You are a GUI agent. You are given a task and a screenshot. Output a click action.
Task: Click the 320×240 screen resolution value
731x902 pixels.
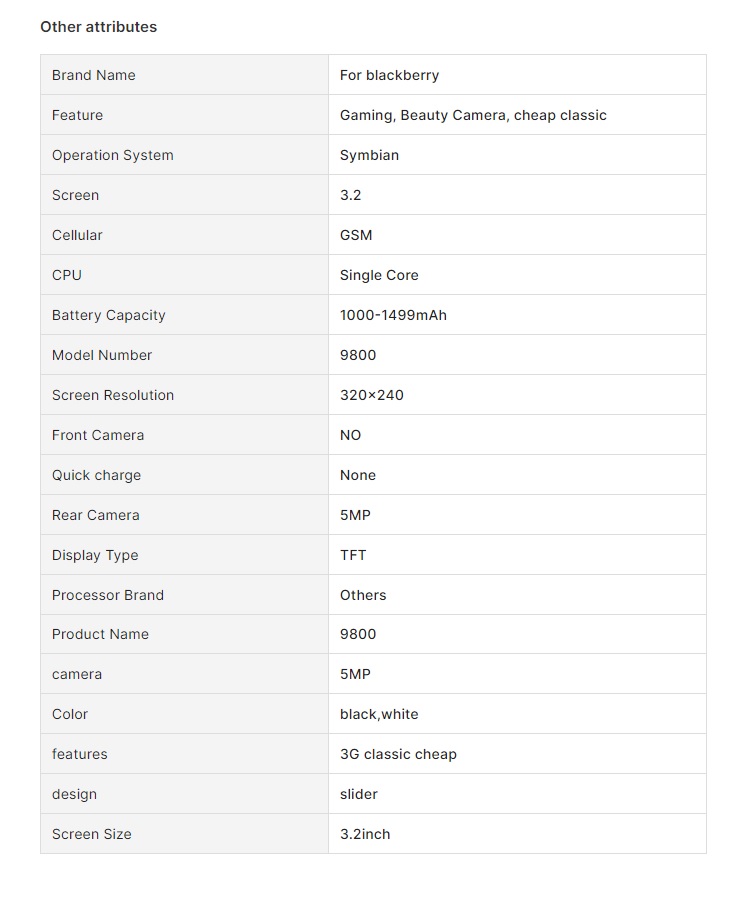[x=371, y=395]
